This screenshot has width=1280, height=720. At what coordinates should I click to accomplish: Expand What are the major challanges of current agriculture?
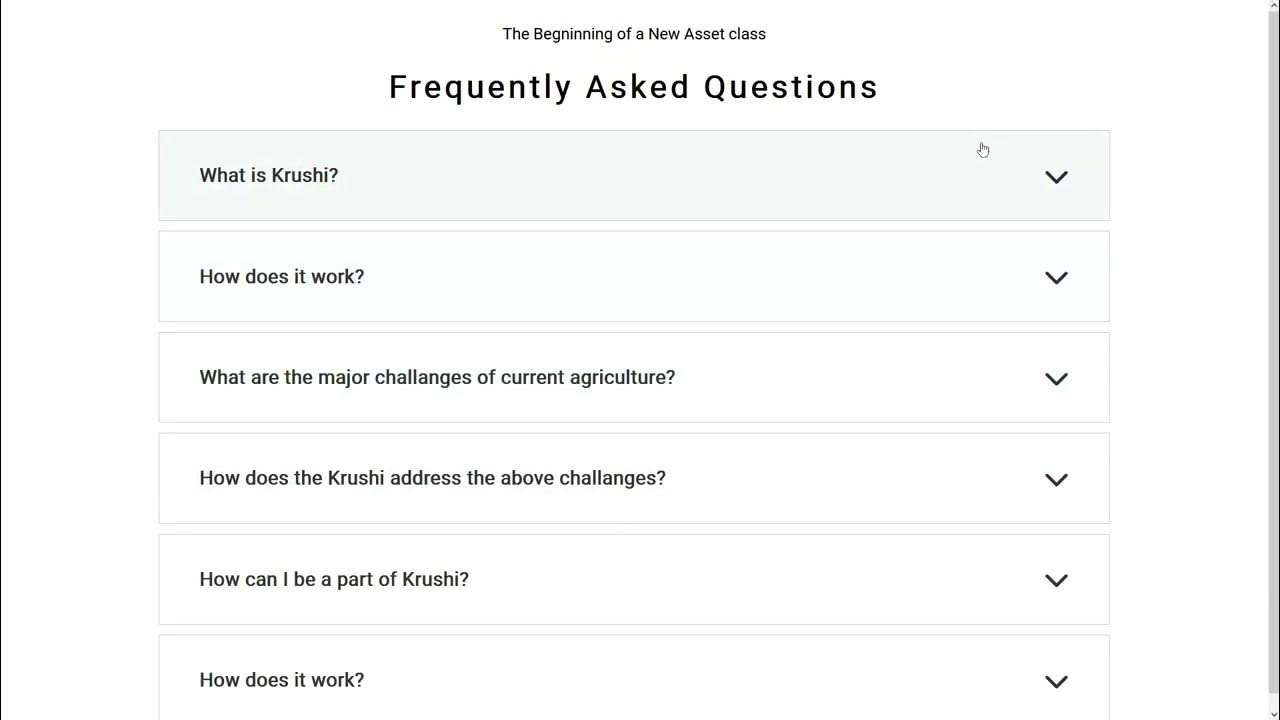[x=437, y=377]
